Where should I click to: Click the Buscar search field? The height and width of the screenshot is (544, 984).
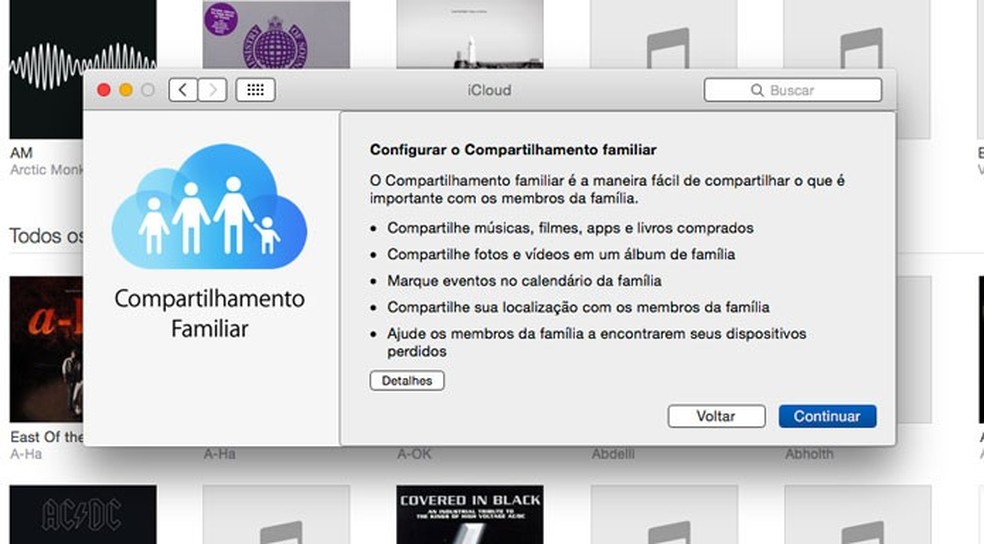click(793, 90)
